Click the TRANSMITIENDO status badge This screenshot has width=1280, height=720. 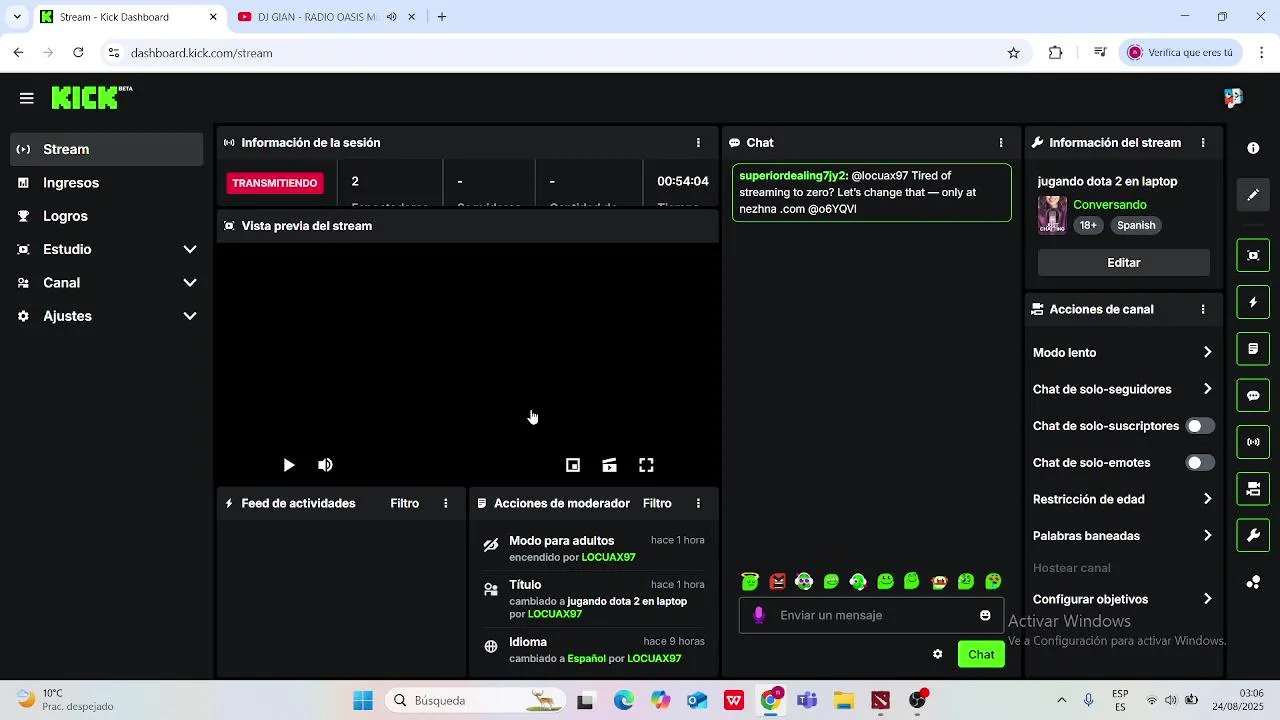[275, 183]
